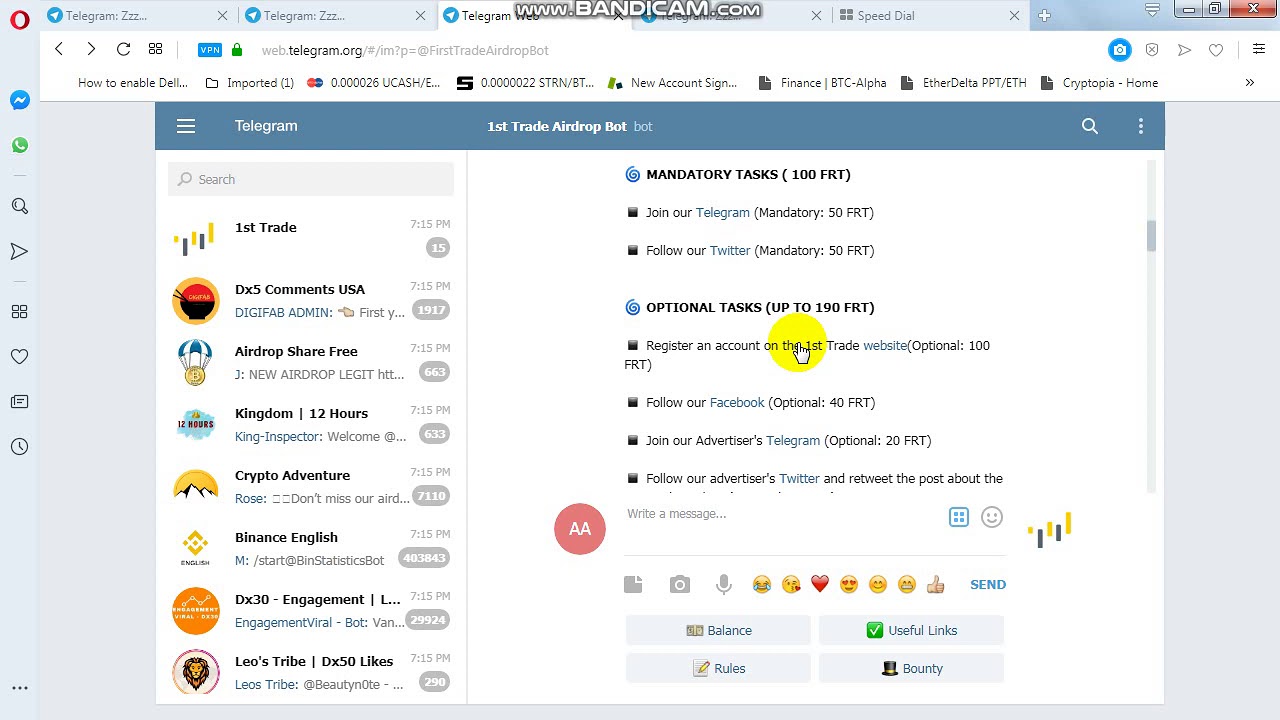This screenshot has height=720, width=1280.
Task: Open Easy Setup menu icon
Action: [x=1259, y=49]
